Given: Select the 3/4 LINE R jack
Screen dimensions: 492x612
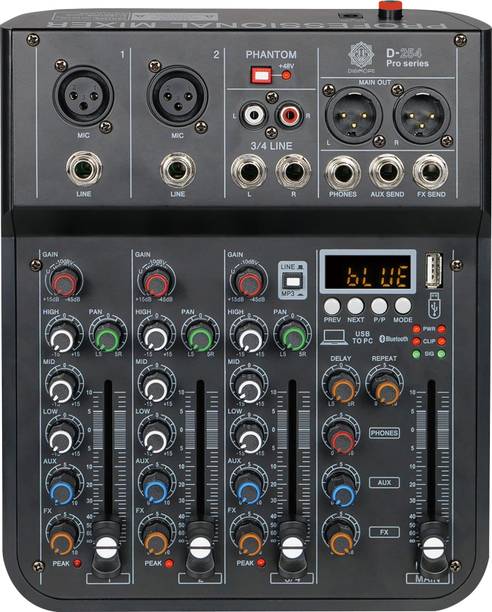Looking at the screenshot, I should click(x=293, y=172).
